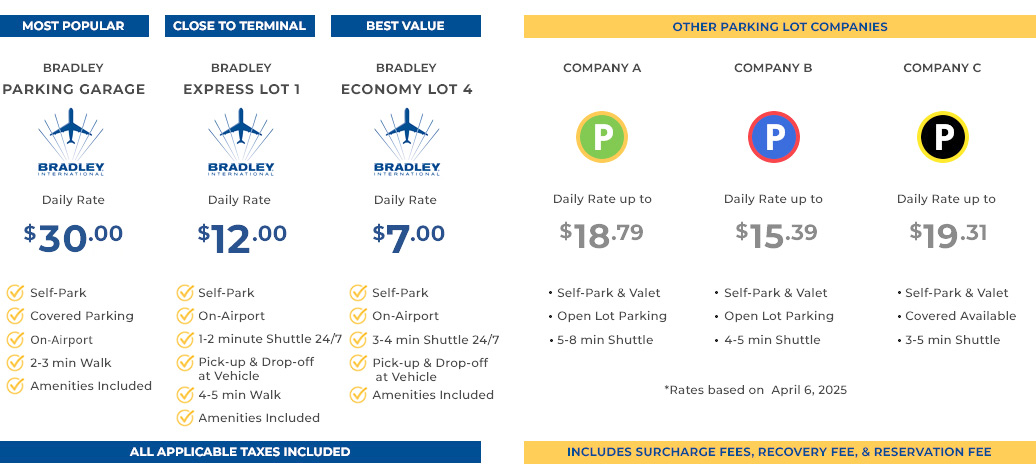Click the All Applicable Taxes Included bar
Viewport: 1036px width, 468px height.
pyautogui.click(x=240, y=452)
